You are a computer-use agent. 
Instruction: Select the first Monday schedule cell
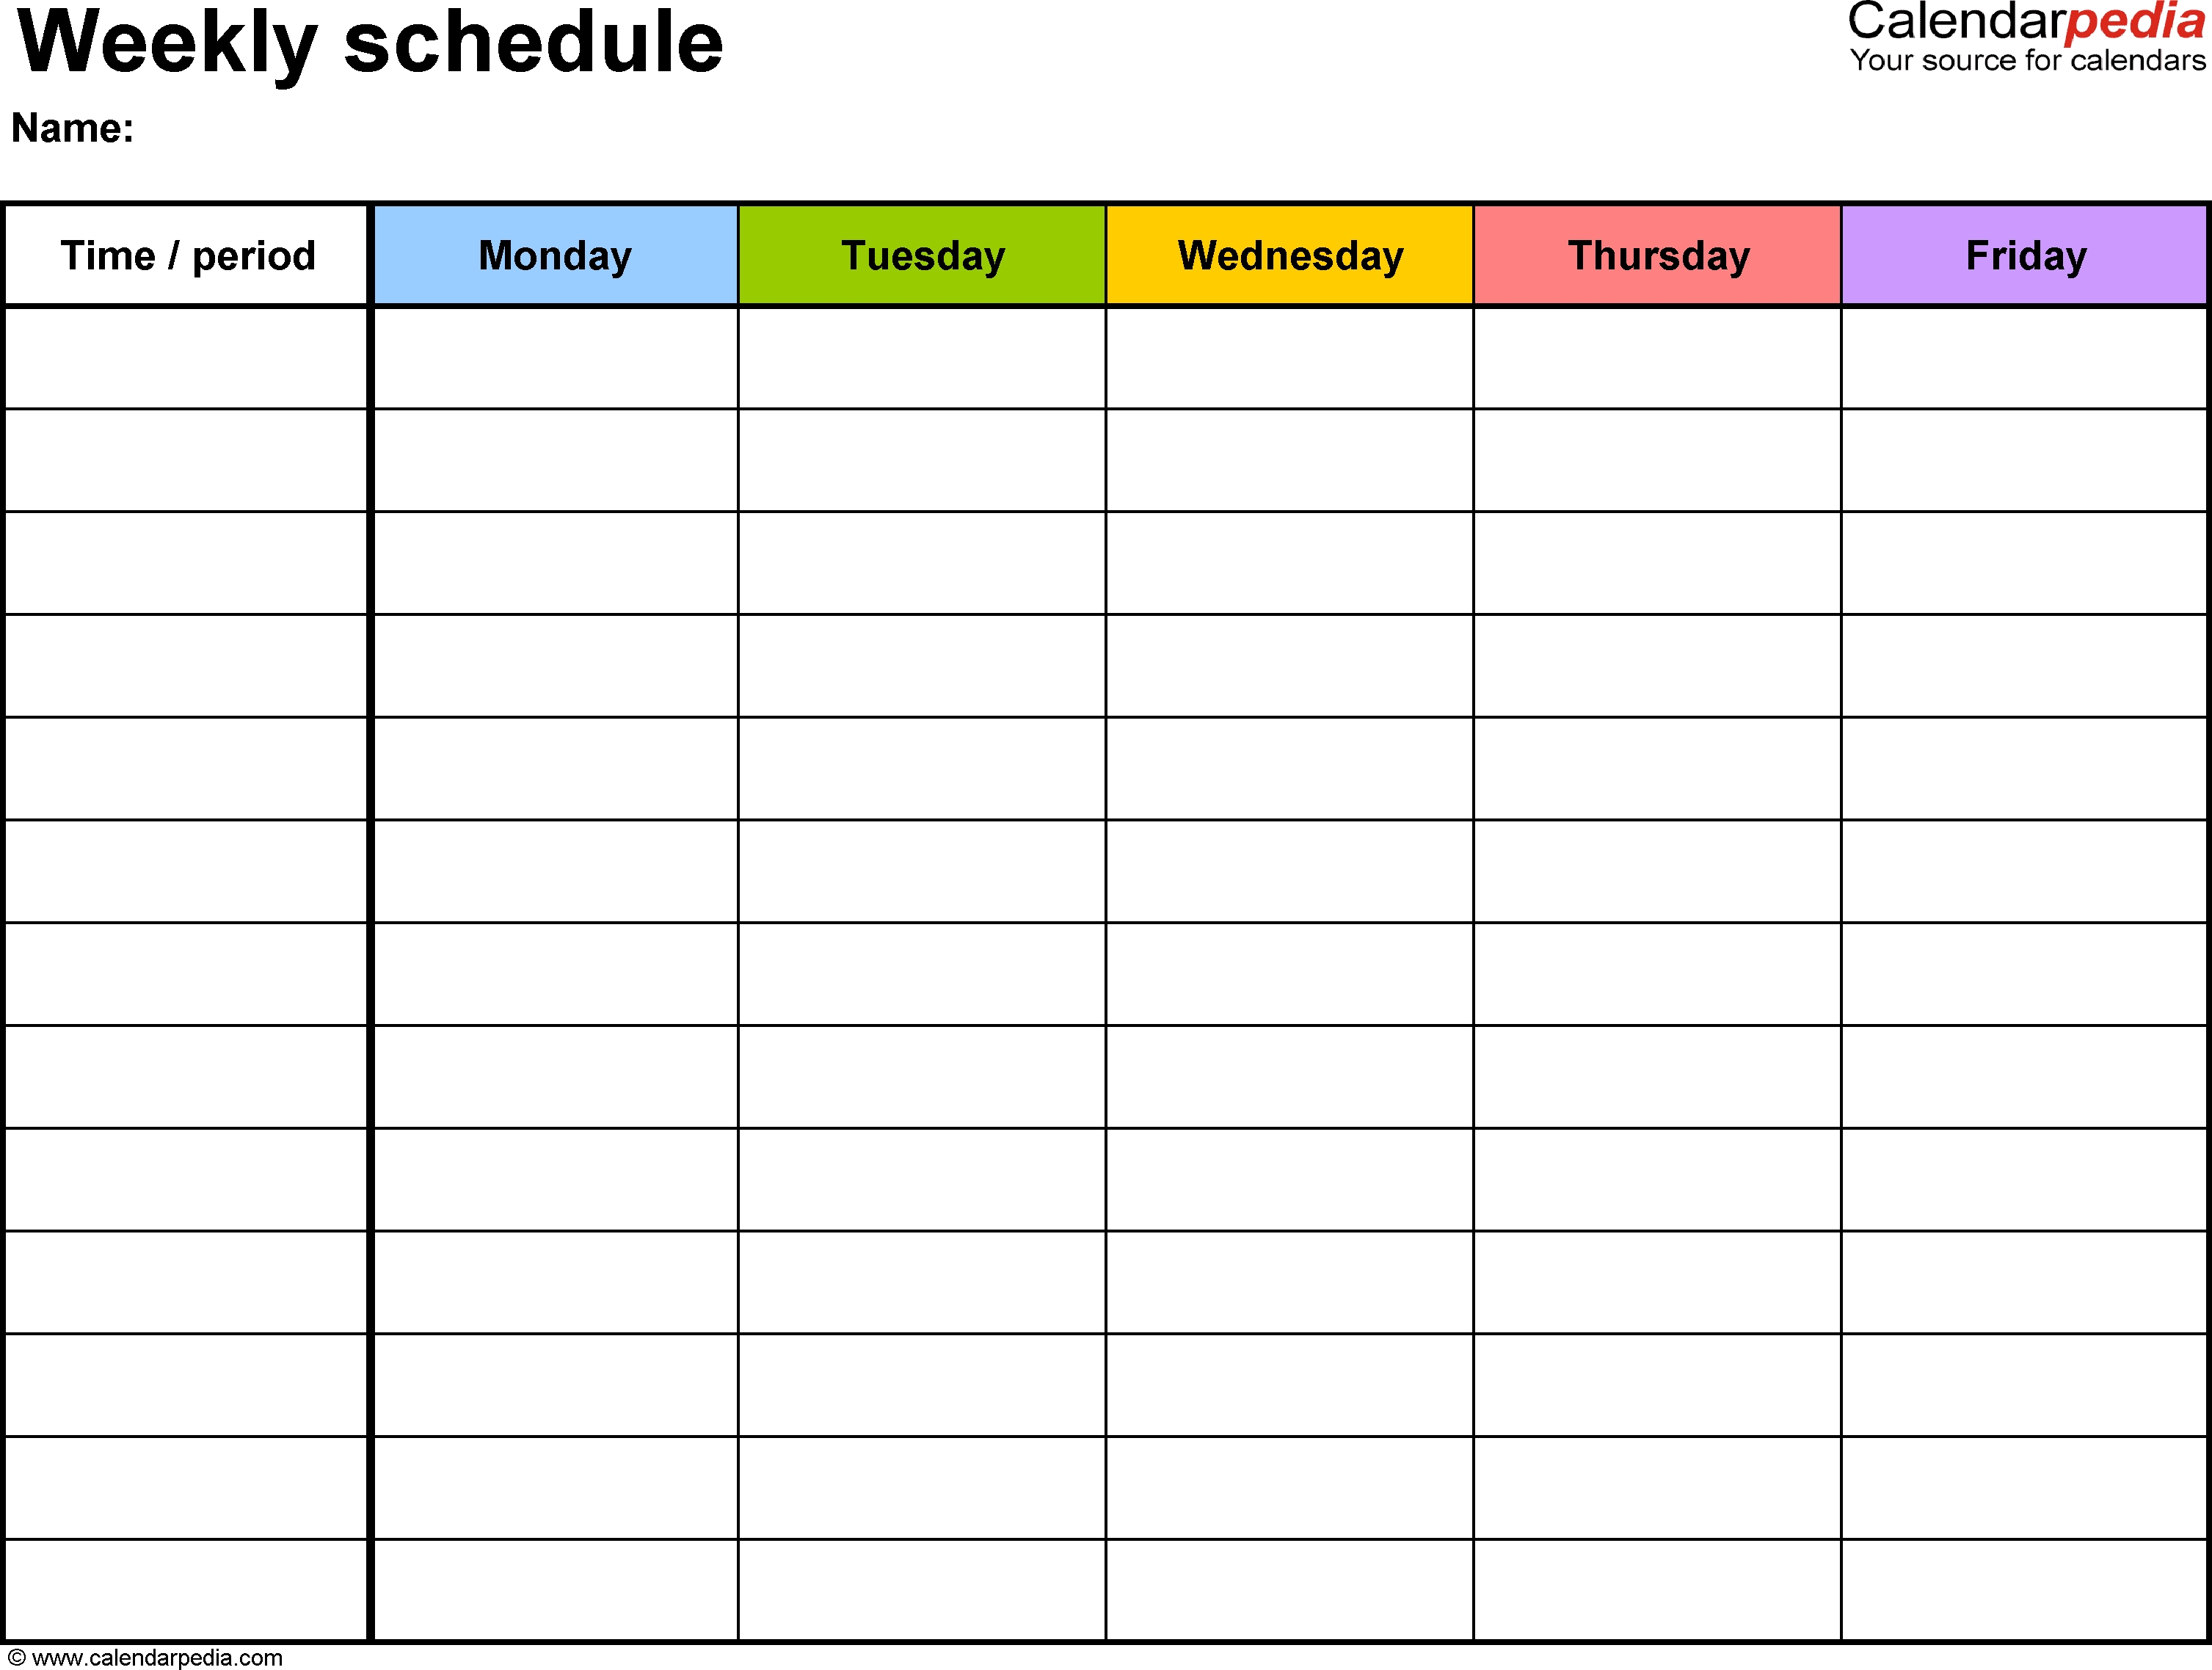[x=554, y=351]
